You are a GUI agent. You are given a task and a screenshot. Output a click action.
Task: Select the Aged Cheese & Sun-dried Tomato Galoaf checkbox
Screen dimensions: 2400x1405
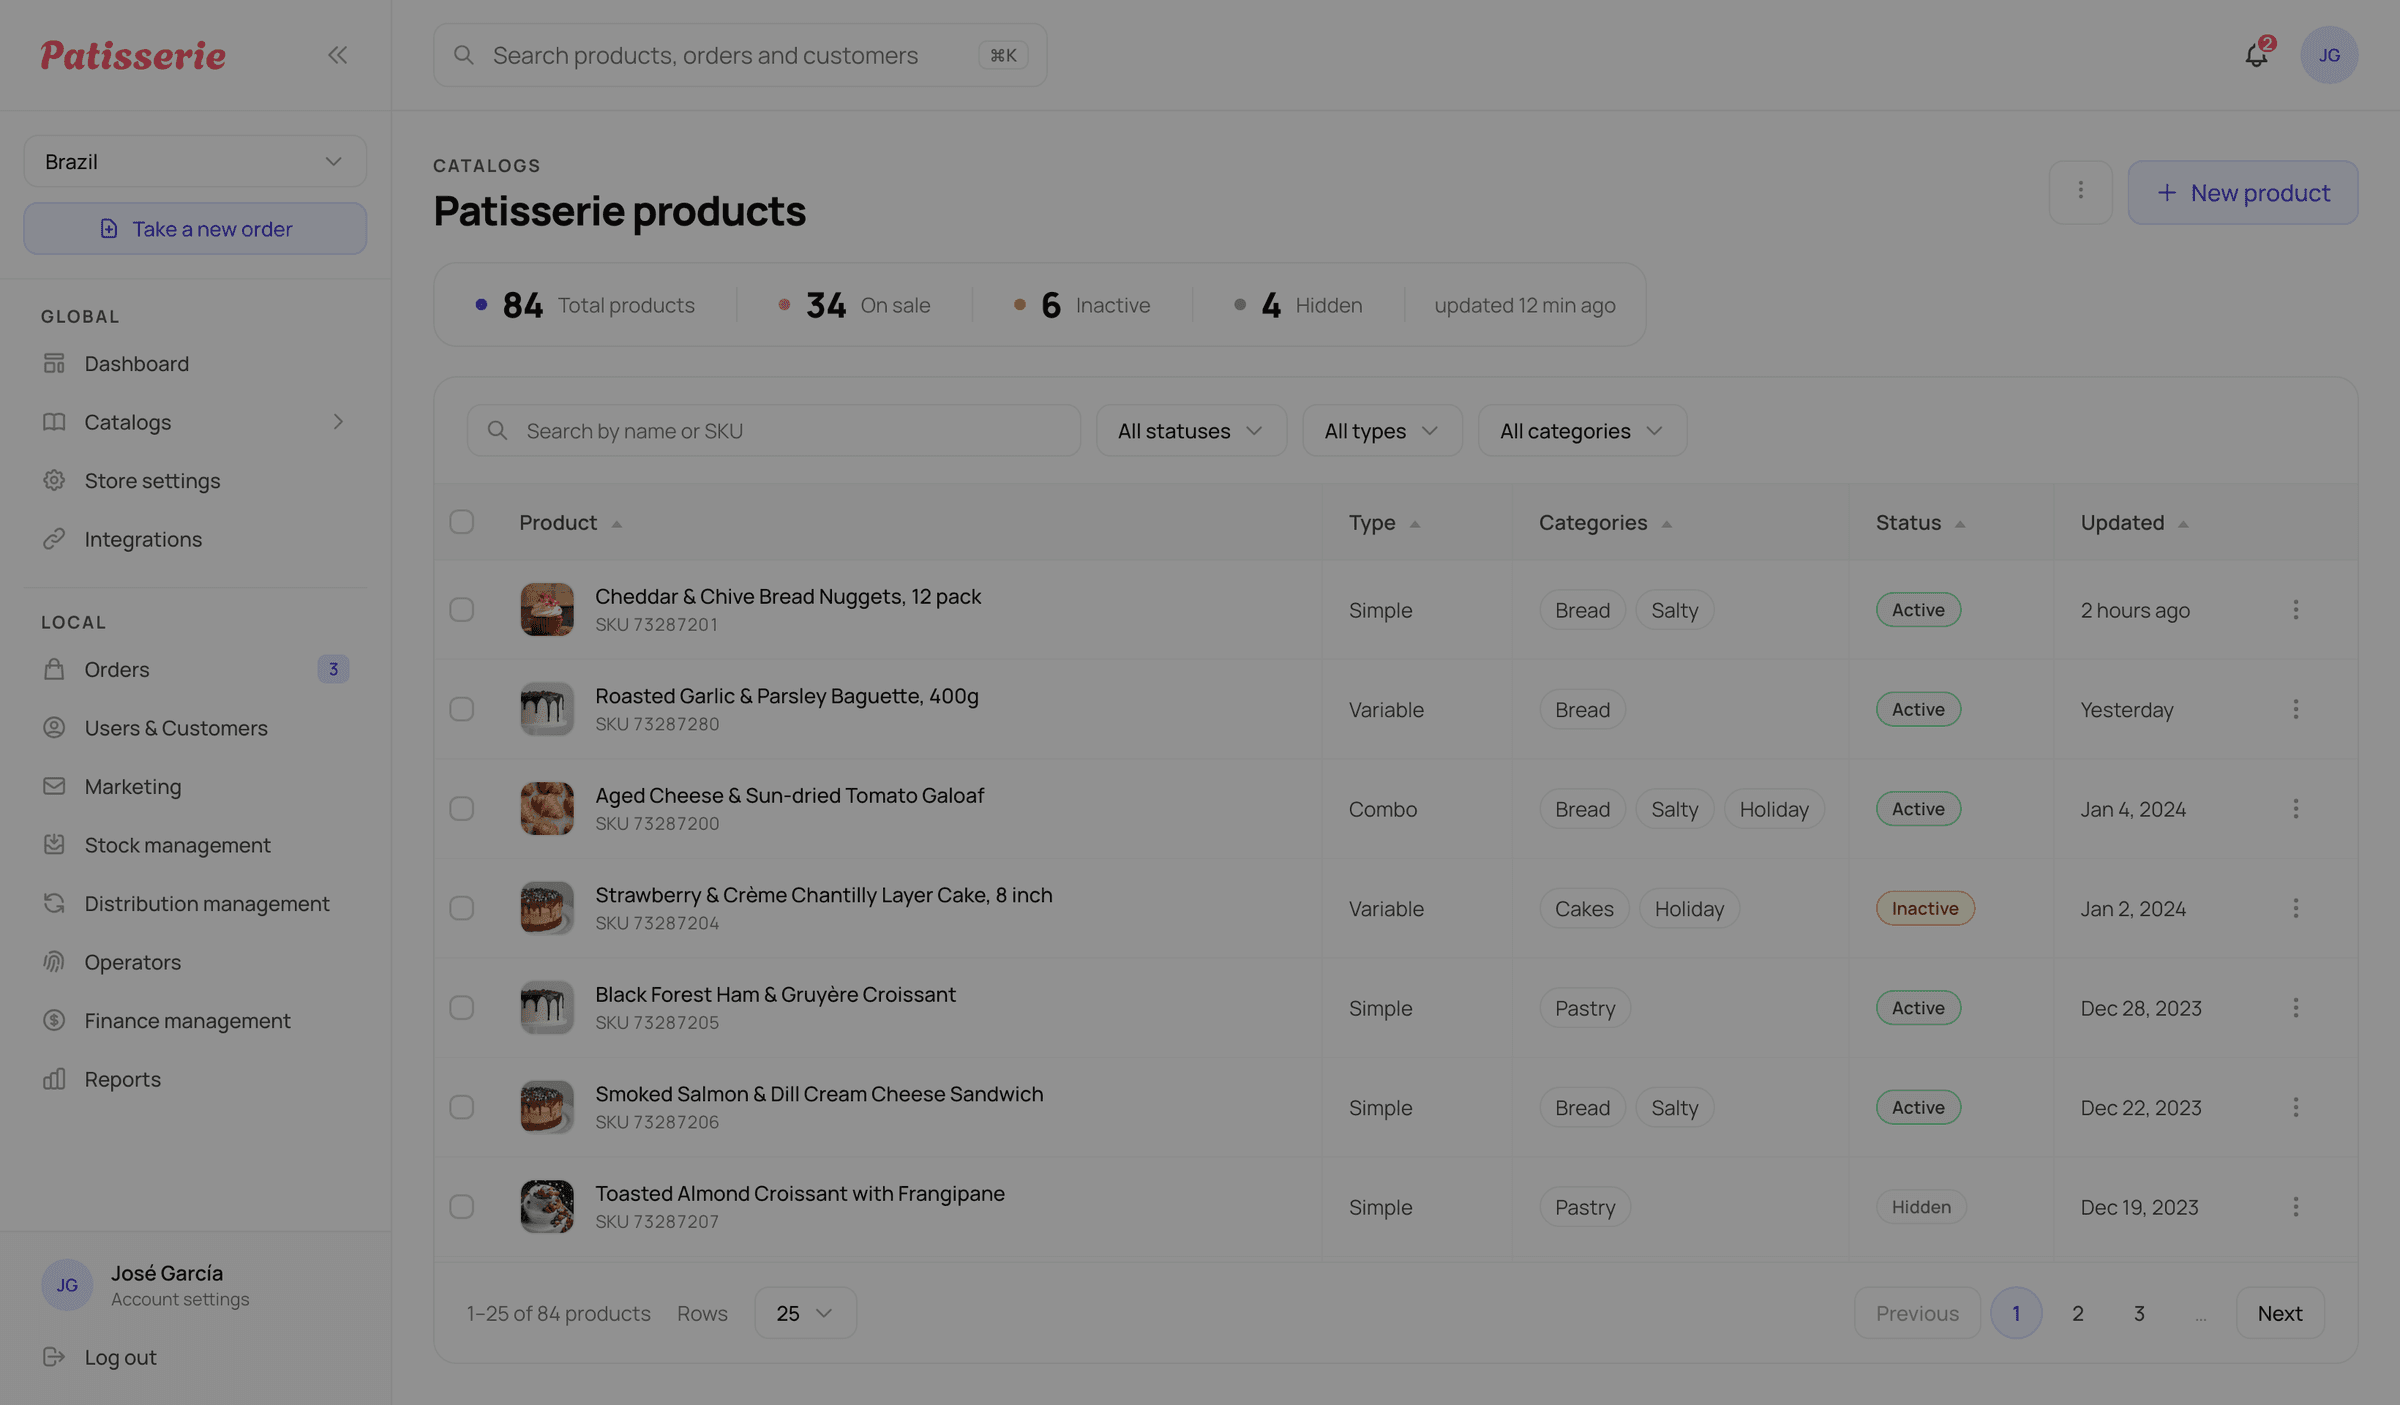pos(461,809)
